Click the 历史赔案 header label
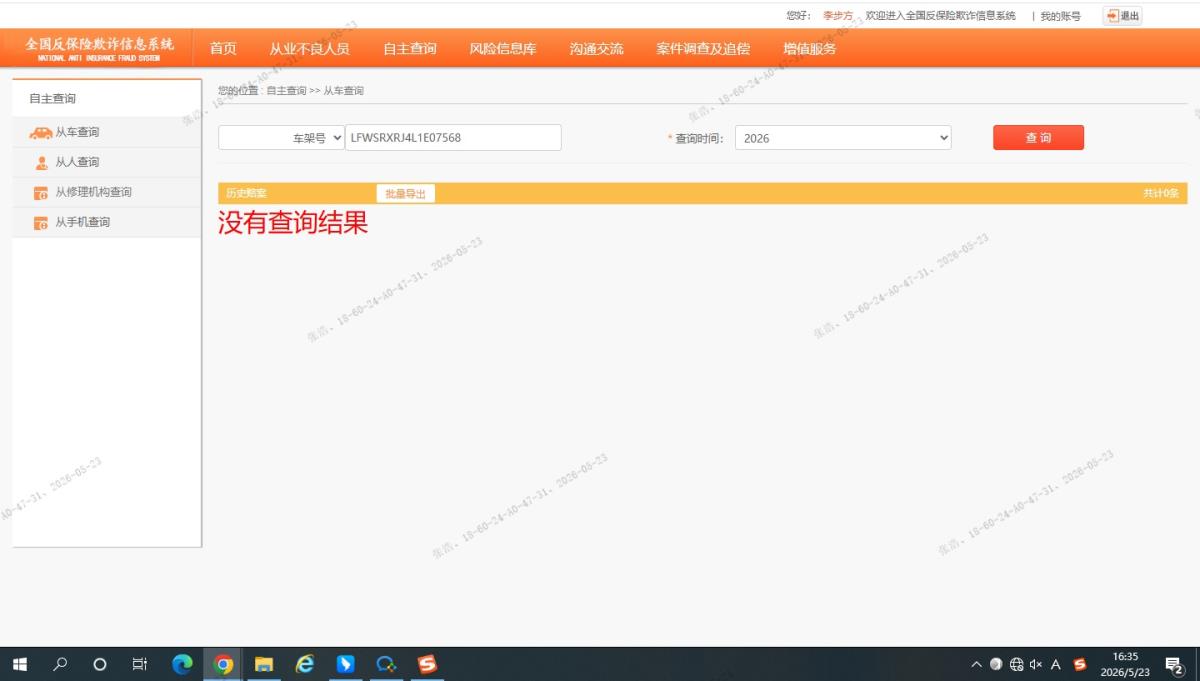Viewport: 1200px width, 681px height. pyautogui.click(x=246, y=194)
